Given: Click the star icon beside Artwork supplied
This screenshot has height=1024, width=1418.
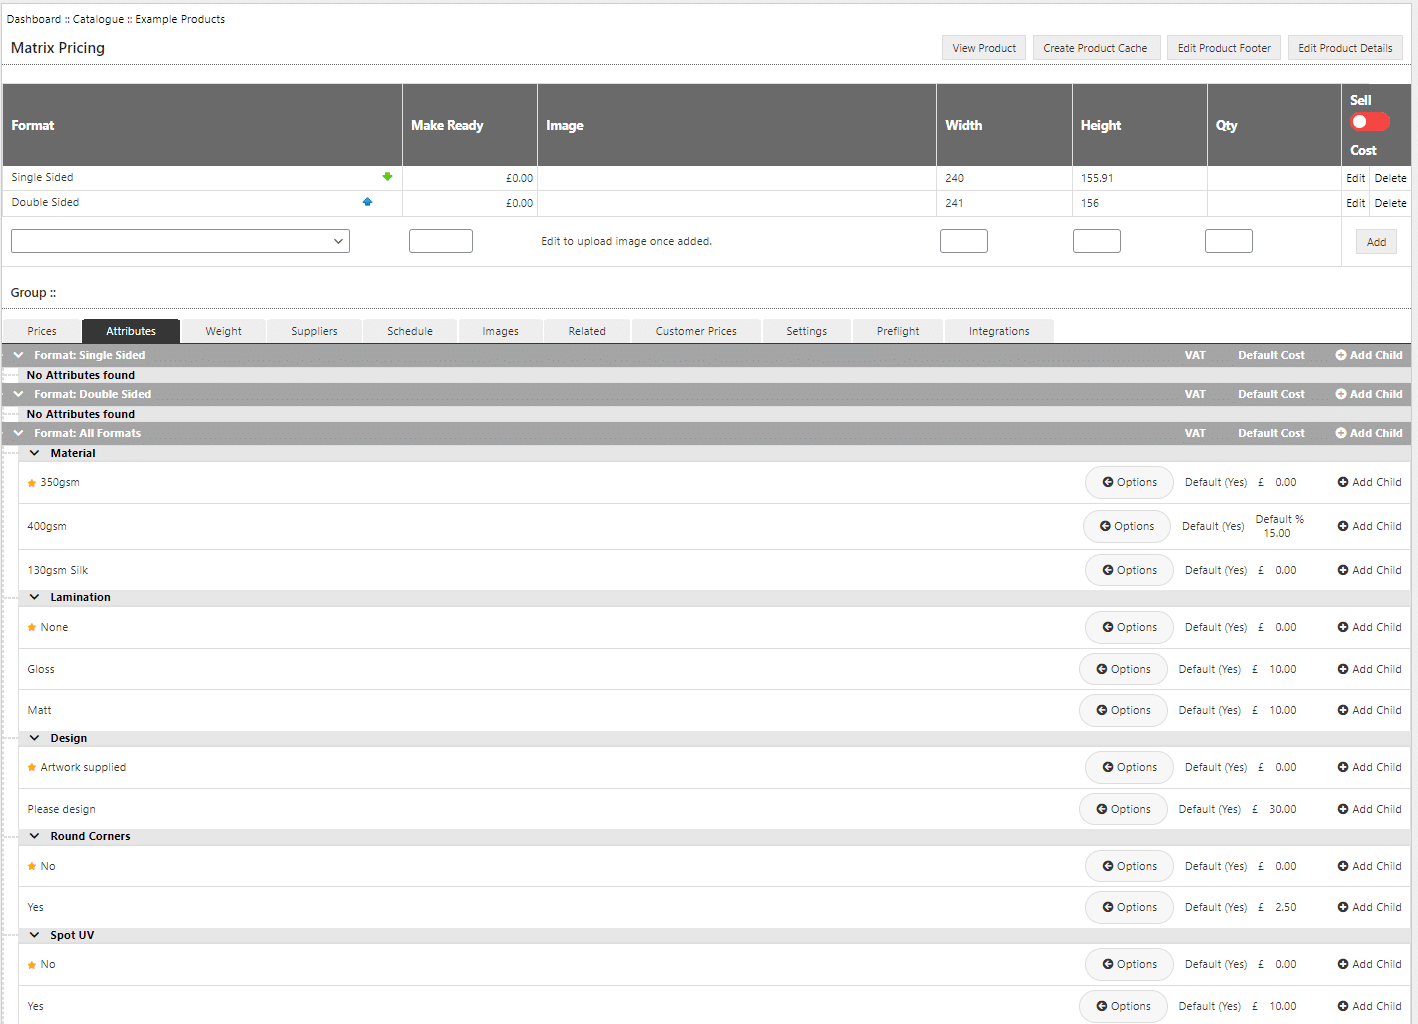Looking at the screenshot, I should coord(32,768).
